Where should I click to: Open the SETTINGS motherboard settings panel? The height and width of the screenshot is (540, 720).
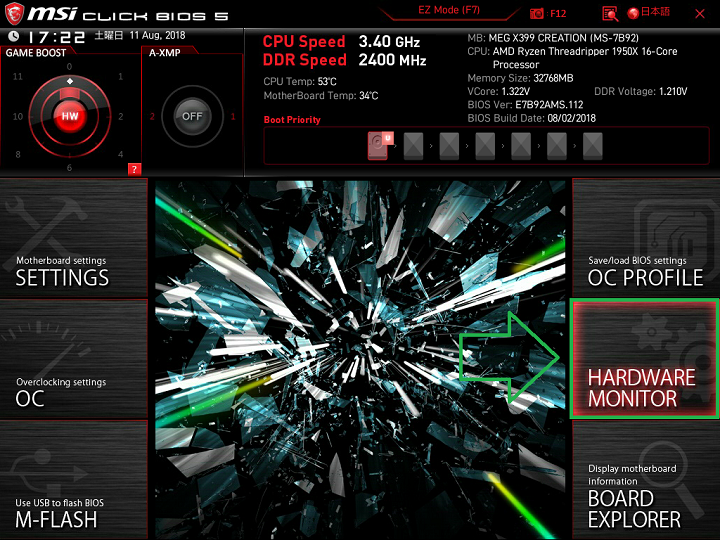(x=73, y=238)
